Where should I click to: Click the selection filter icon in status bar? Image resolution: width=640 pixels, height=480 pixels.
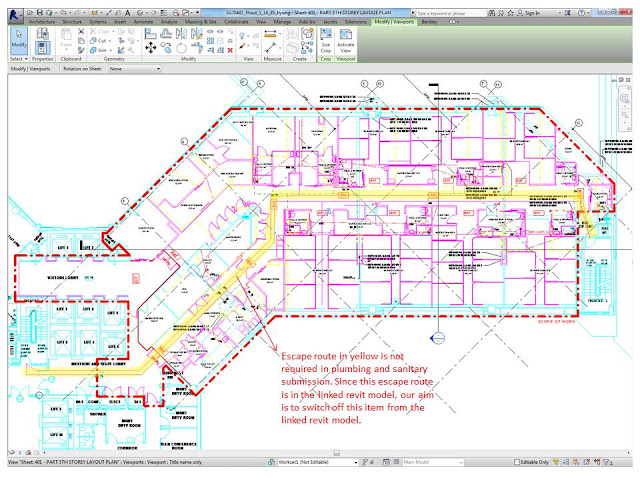[607, 462]
